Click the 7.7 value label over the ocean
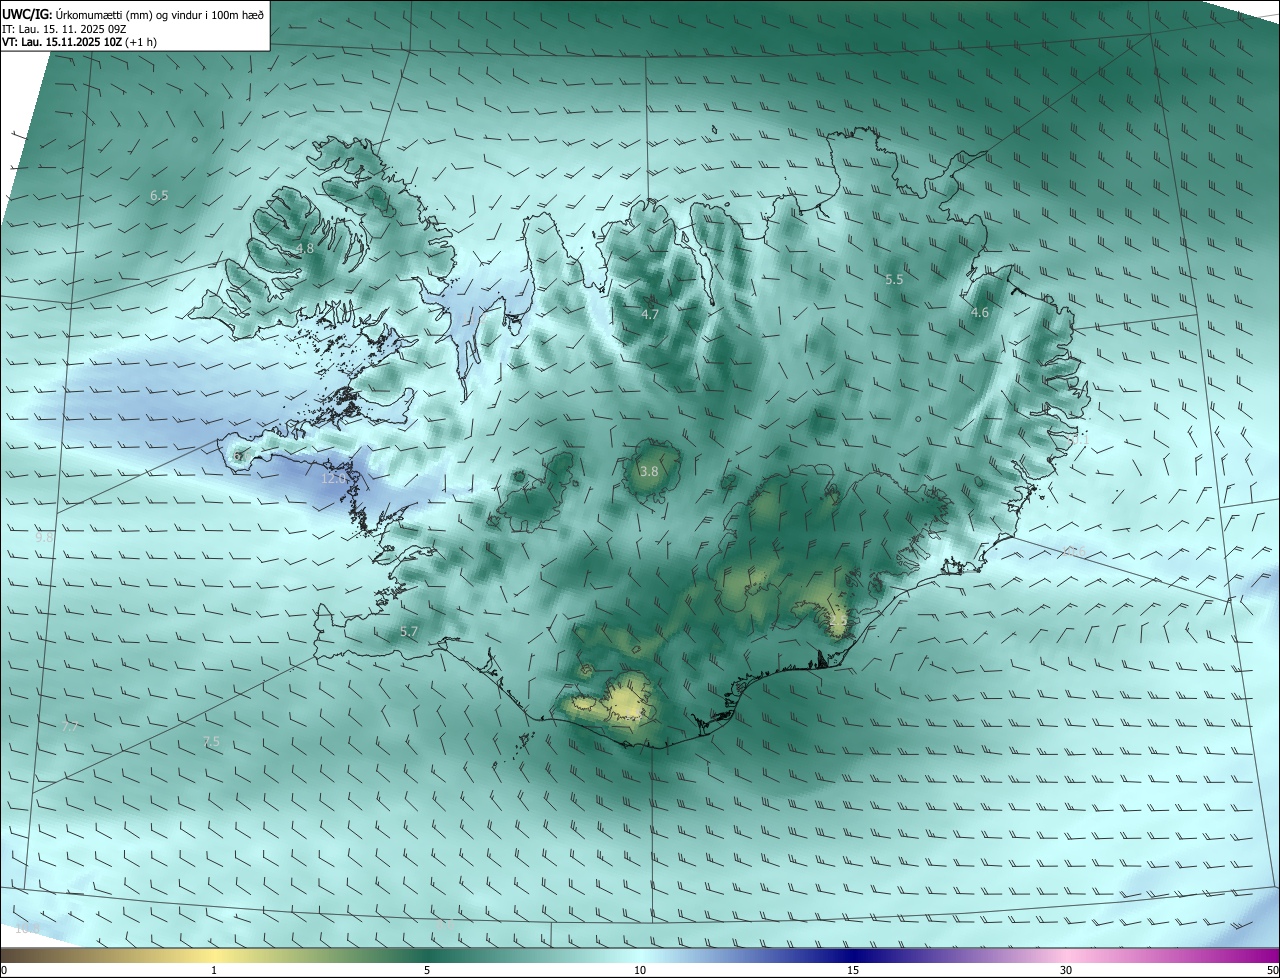This screenshot has width=1280, height=978. point(69,726)
